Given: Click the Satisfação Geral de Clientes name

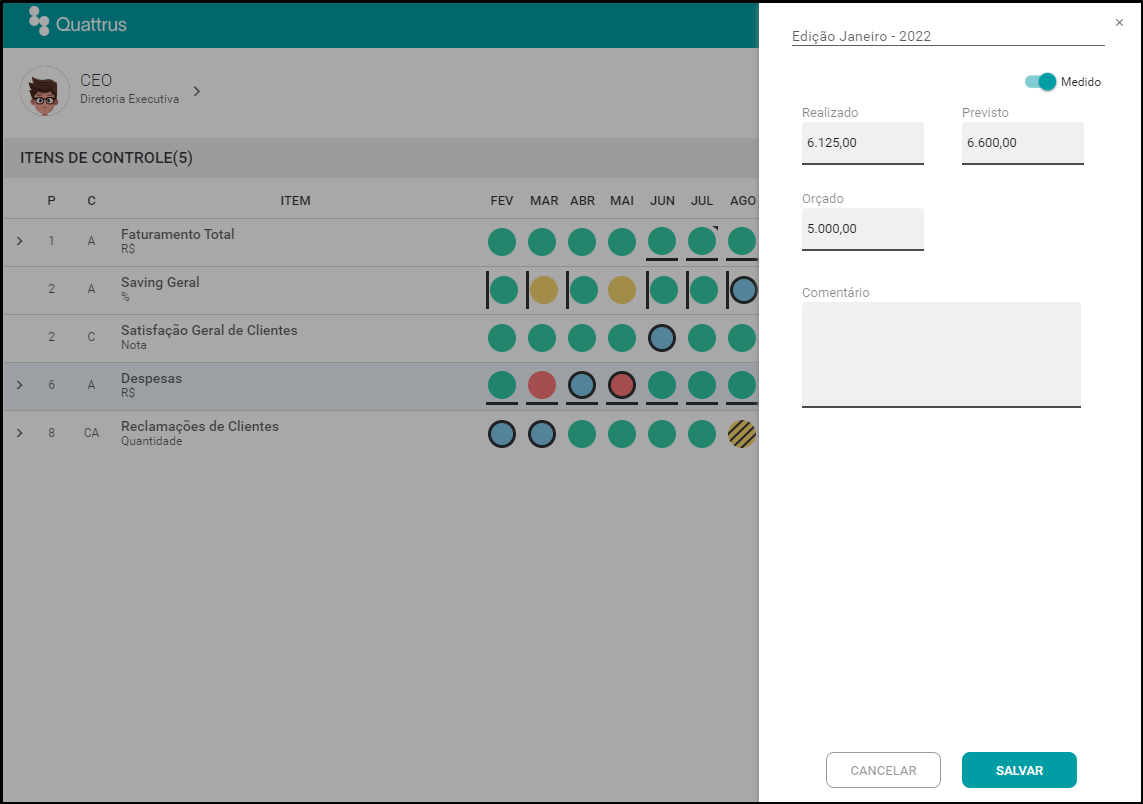Looking at the screenshot, I should 209,330.
